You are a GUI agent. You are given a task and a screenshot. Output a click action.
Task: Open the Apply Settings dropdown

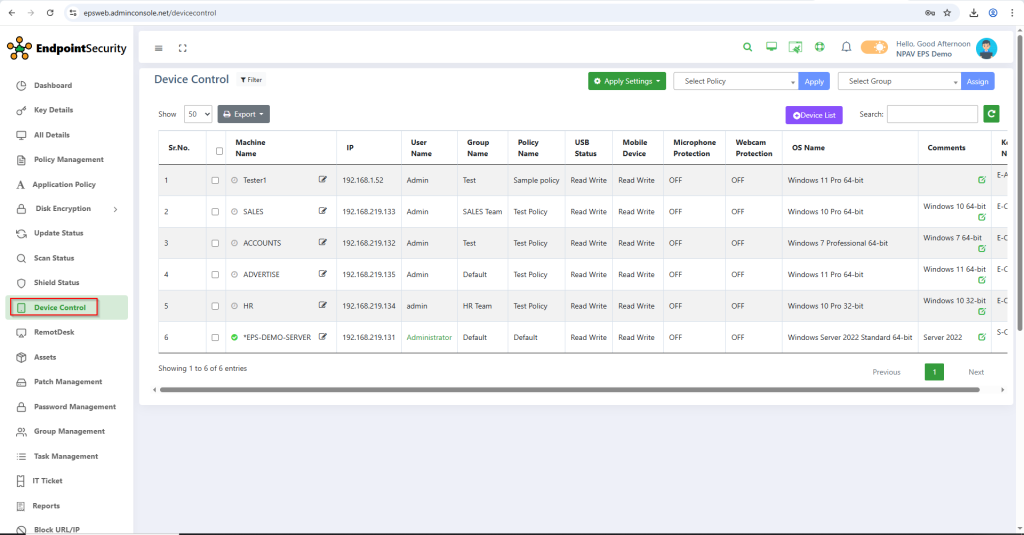click(627, 81)
